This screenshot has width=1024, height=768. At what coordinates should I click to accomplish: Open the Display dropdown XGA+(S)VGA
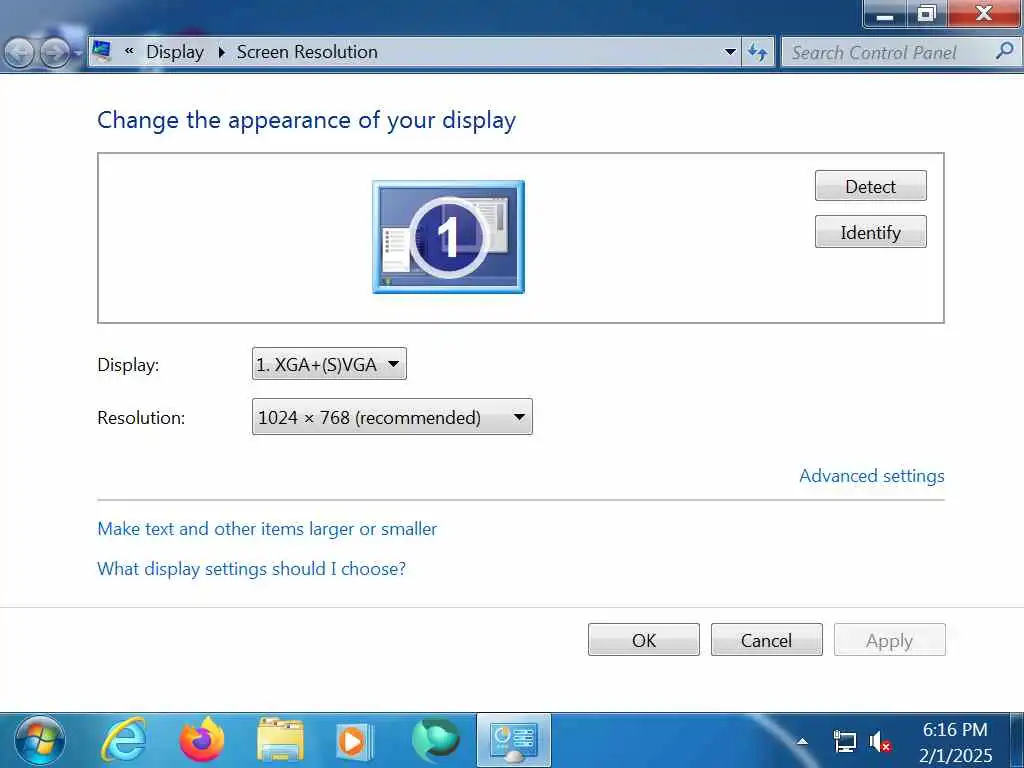[x=329, y=364]
